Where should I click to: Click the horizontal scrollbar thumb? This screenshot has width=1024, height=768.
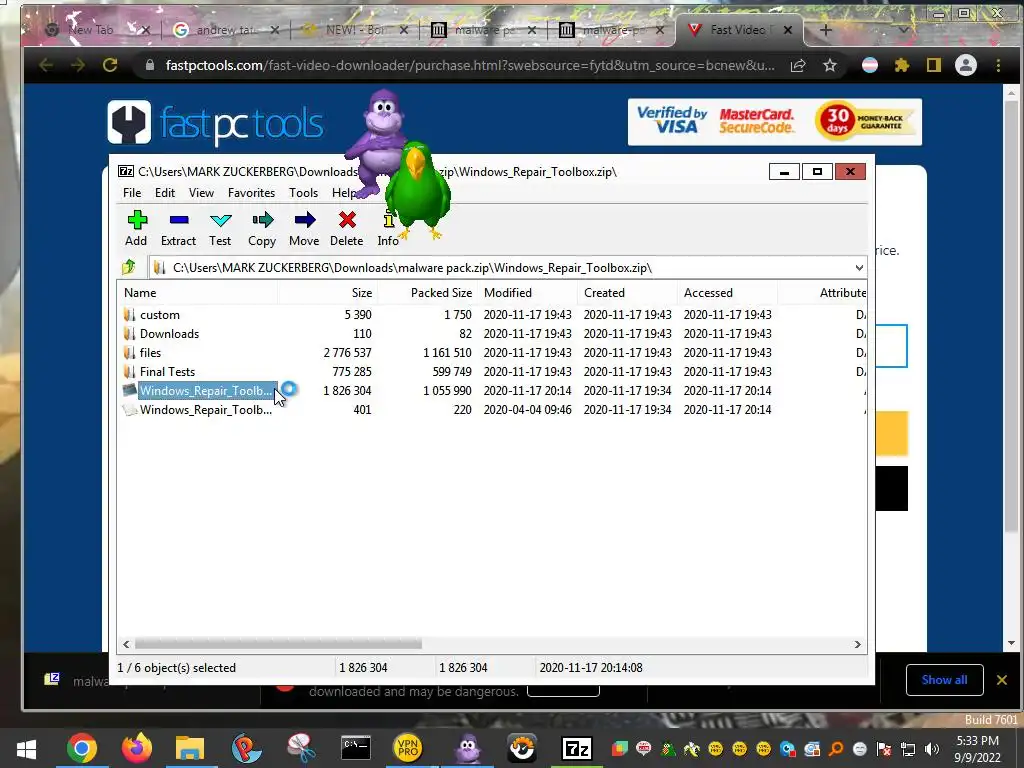(x=279, y=645)
